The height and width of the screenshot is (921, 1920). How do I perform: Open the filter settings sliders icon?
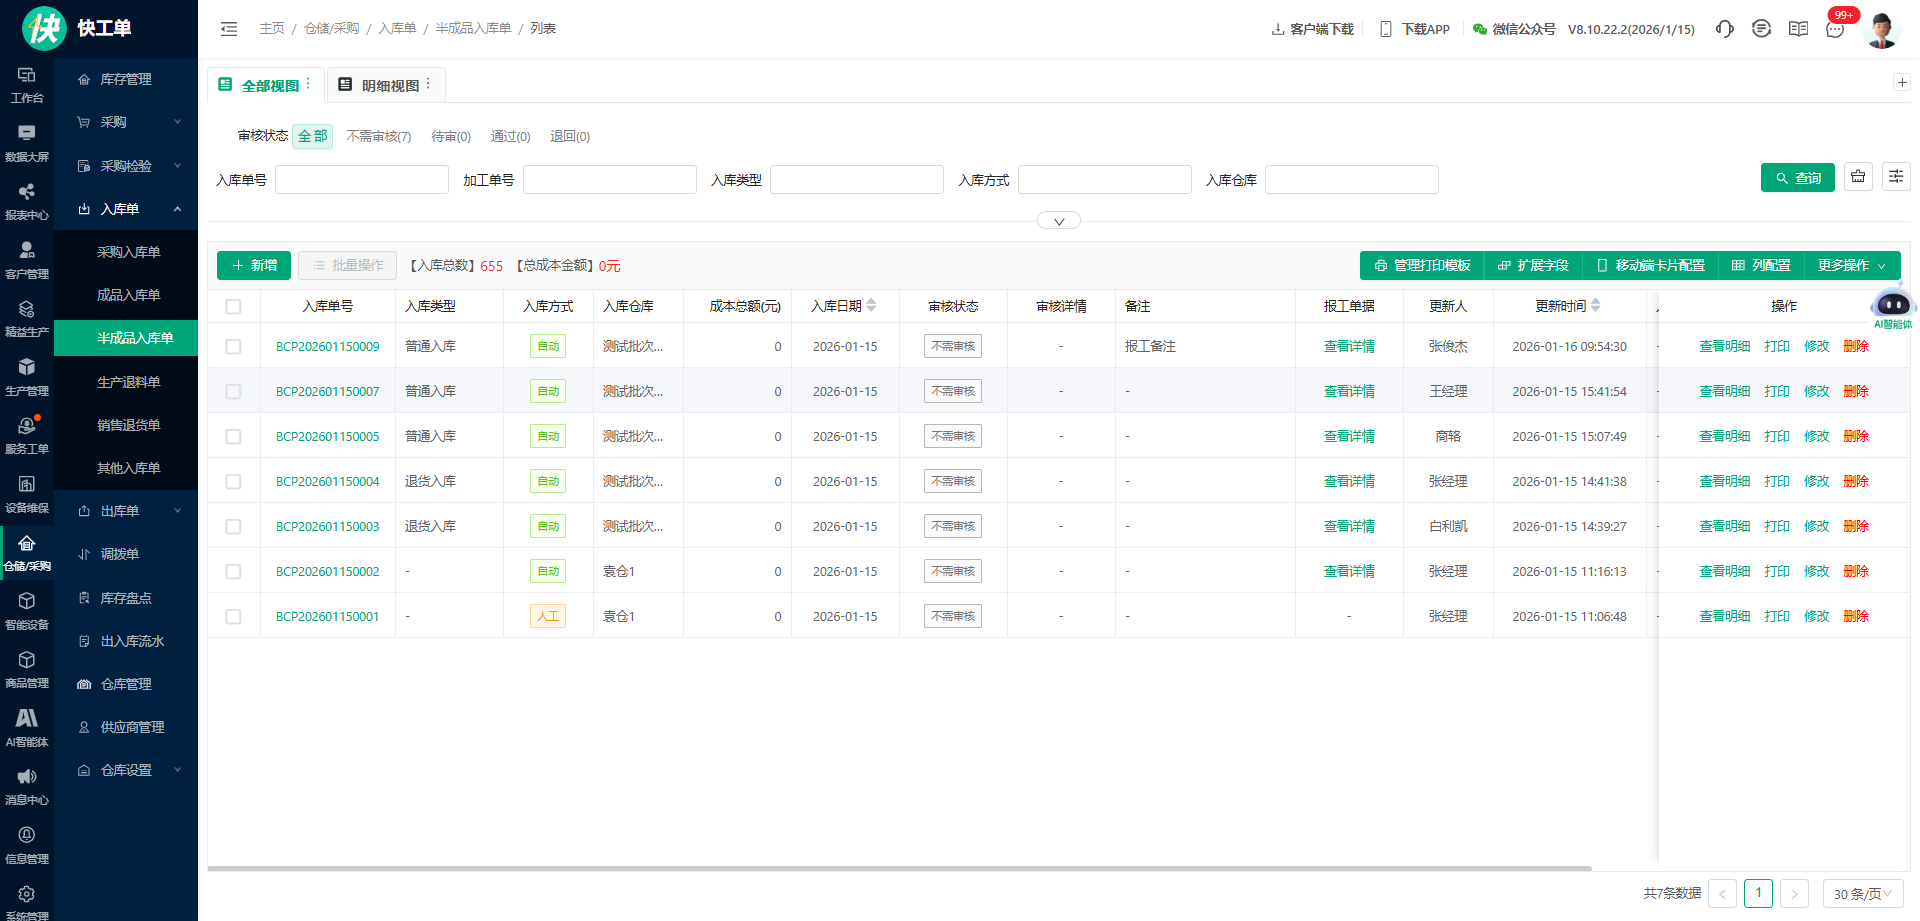click(x=1896, y=177)
